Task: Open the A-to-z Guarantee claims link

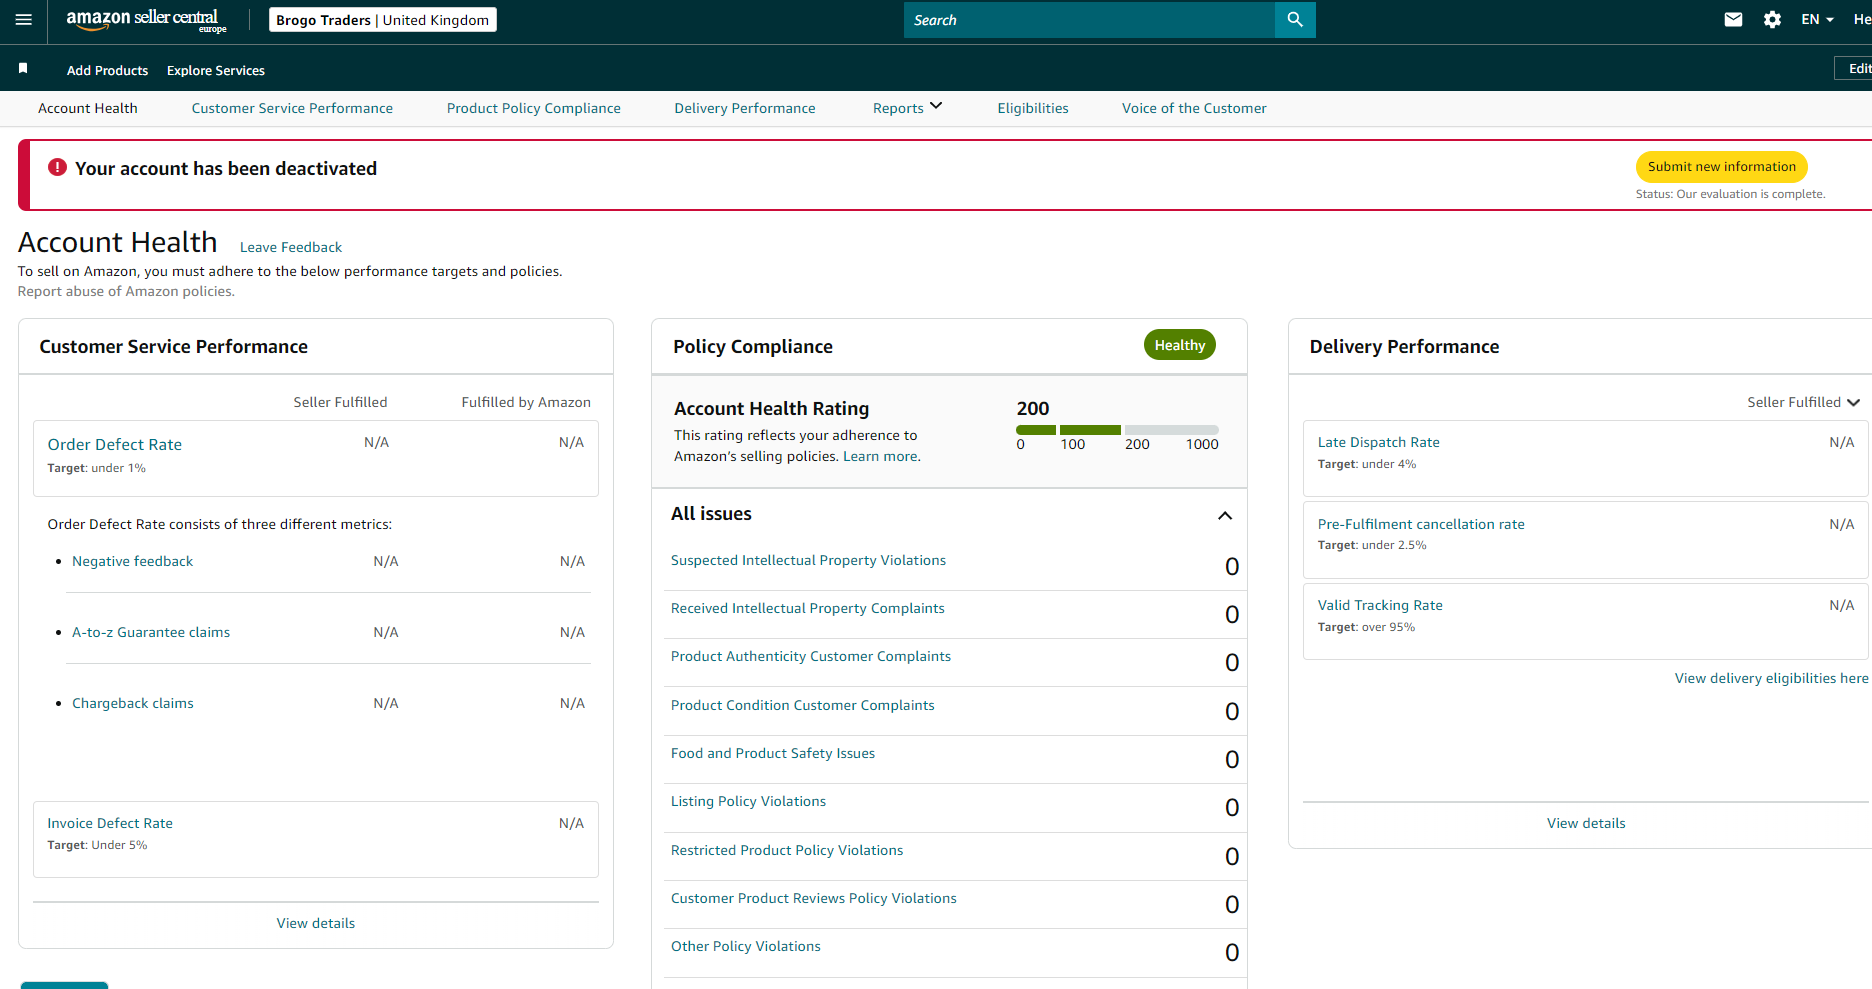Action: [x=151, y=632]
